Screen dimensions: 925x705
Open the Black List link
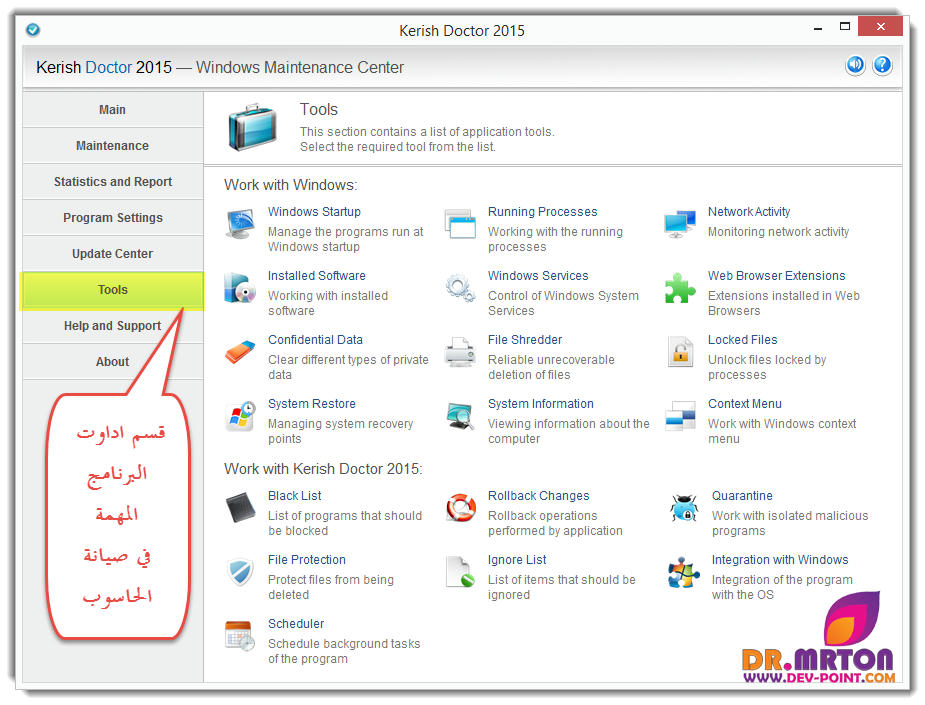coord(294,496)
